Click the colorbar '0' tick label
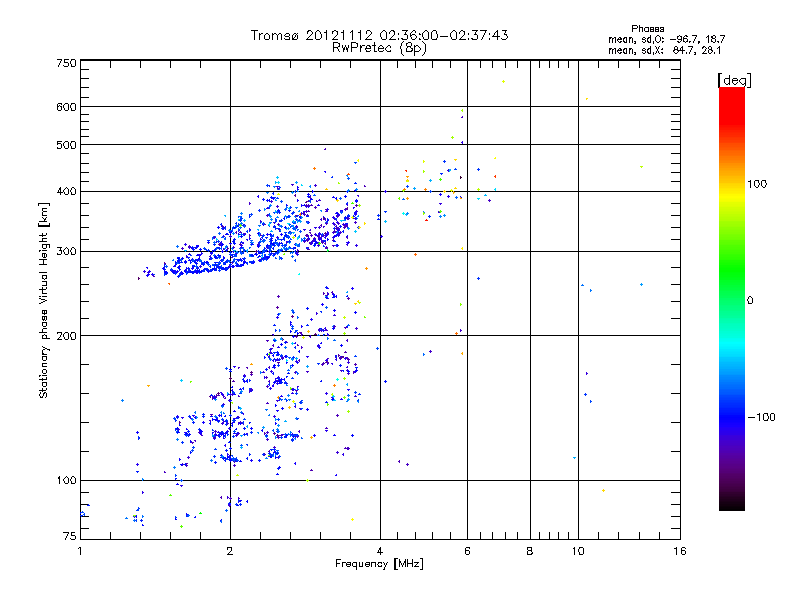This screenshot has height=600, width=800. (750, 301)
